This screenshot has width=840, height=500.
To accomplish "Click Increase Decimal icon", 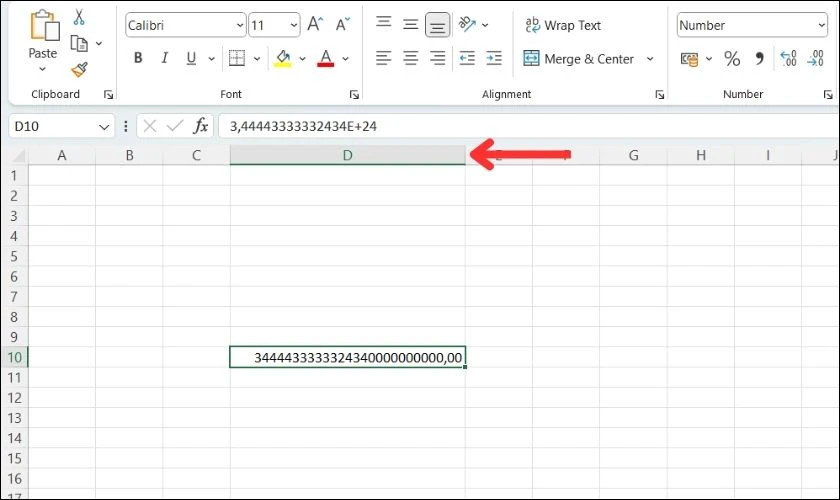I will click(789, 58).
